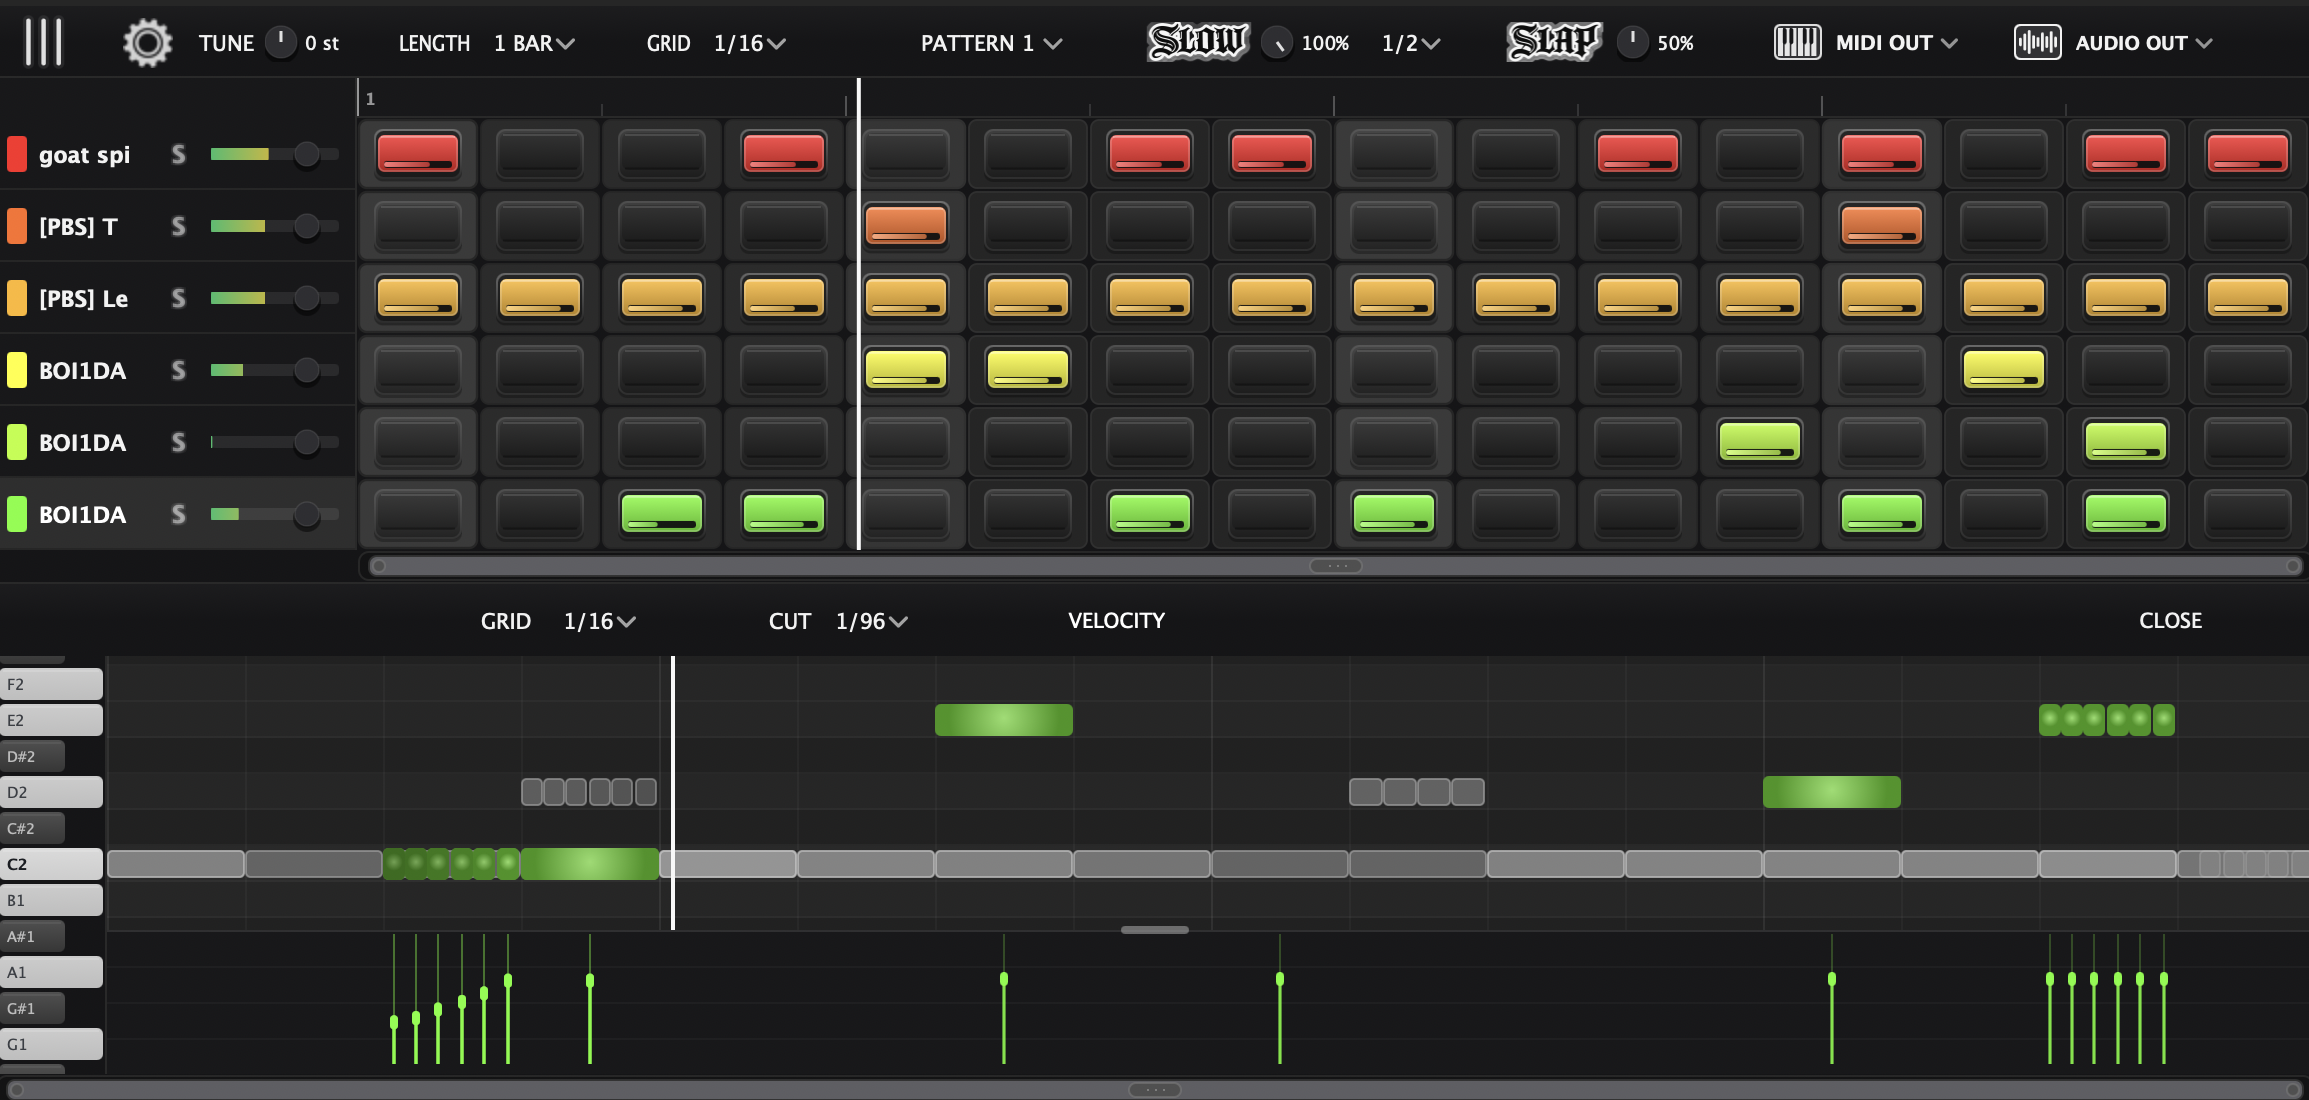Select the long green D2 note
The image size is (2309, 1100).
pos(1831,792)
